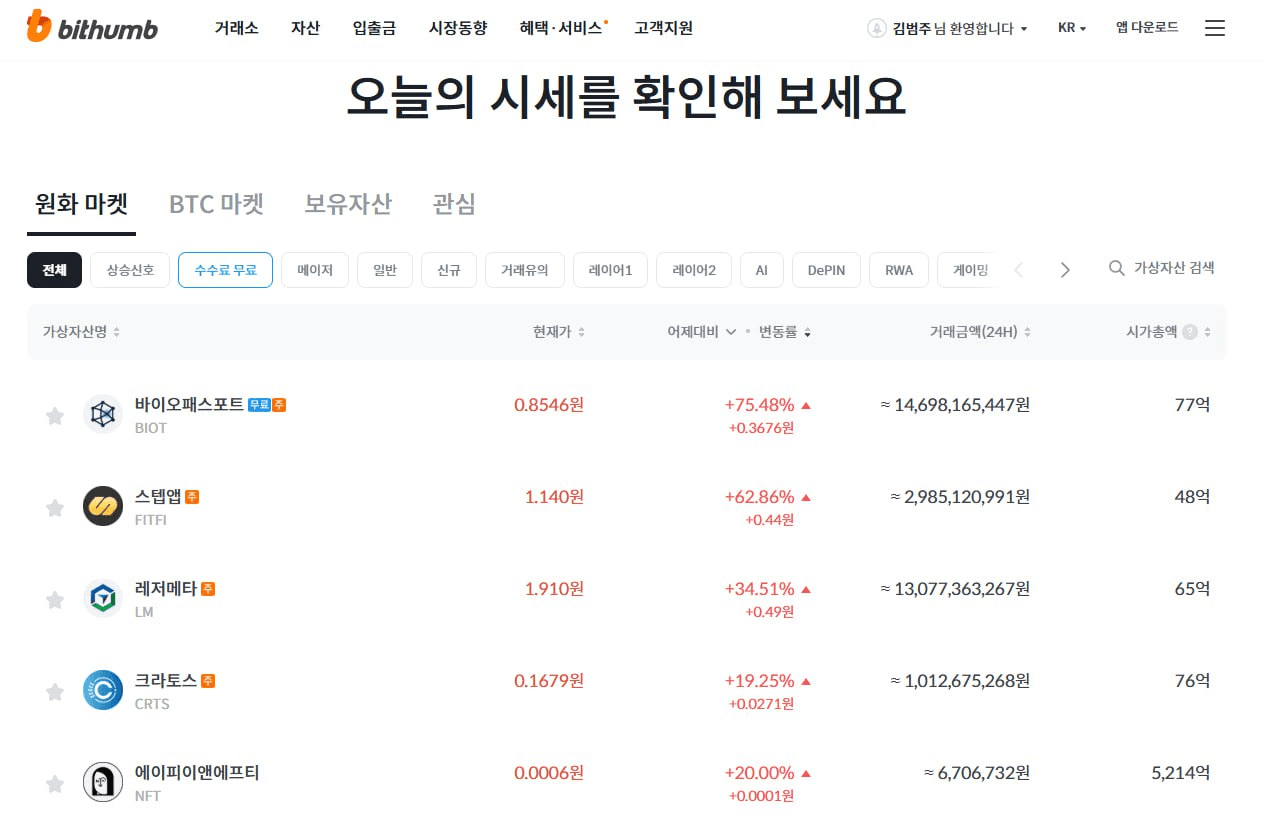Toggle the 수수료 무료 filter
Viewport: 1264px width, 827px height.
pyautogui.click(x=225, y=270)
